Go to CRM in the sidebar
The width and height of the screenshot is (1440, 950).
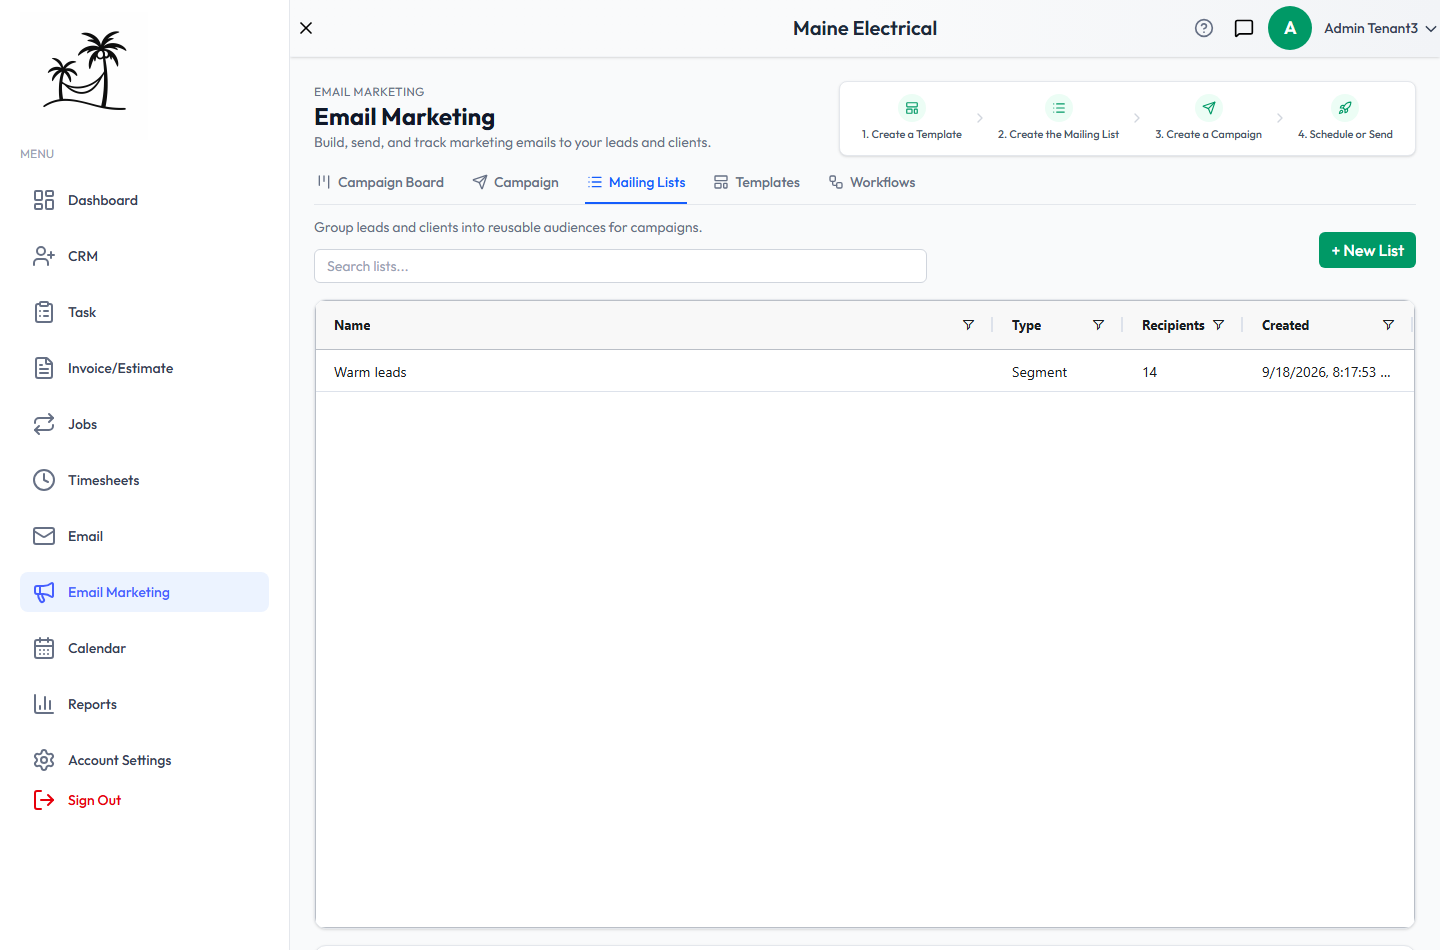144,256
